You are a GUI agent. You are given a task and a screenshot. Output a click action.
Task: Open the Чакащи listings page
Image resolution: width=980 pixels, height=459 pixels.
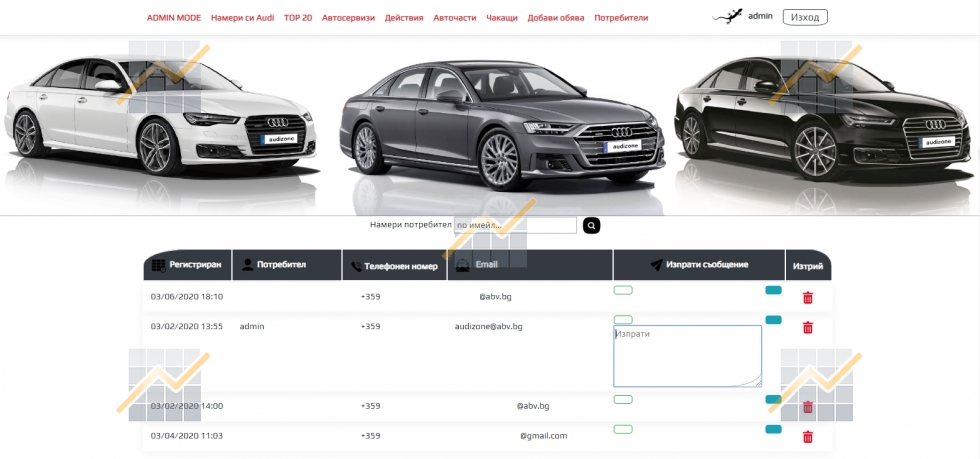[x=502, y=18]
